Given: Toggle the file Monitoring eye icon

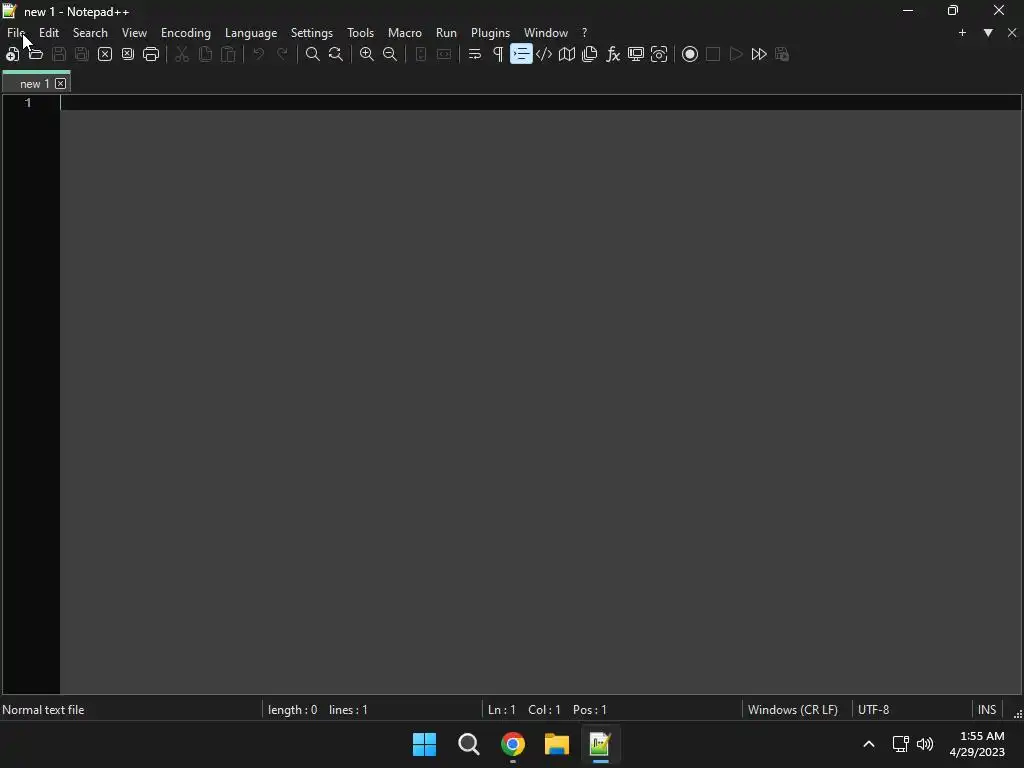Looking at the screenshot, I should click(659, 54).
